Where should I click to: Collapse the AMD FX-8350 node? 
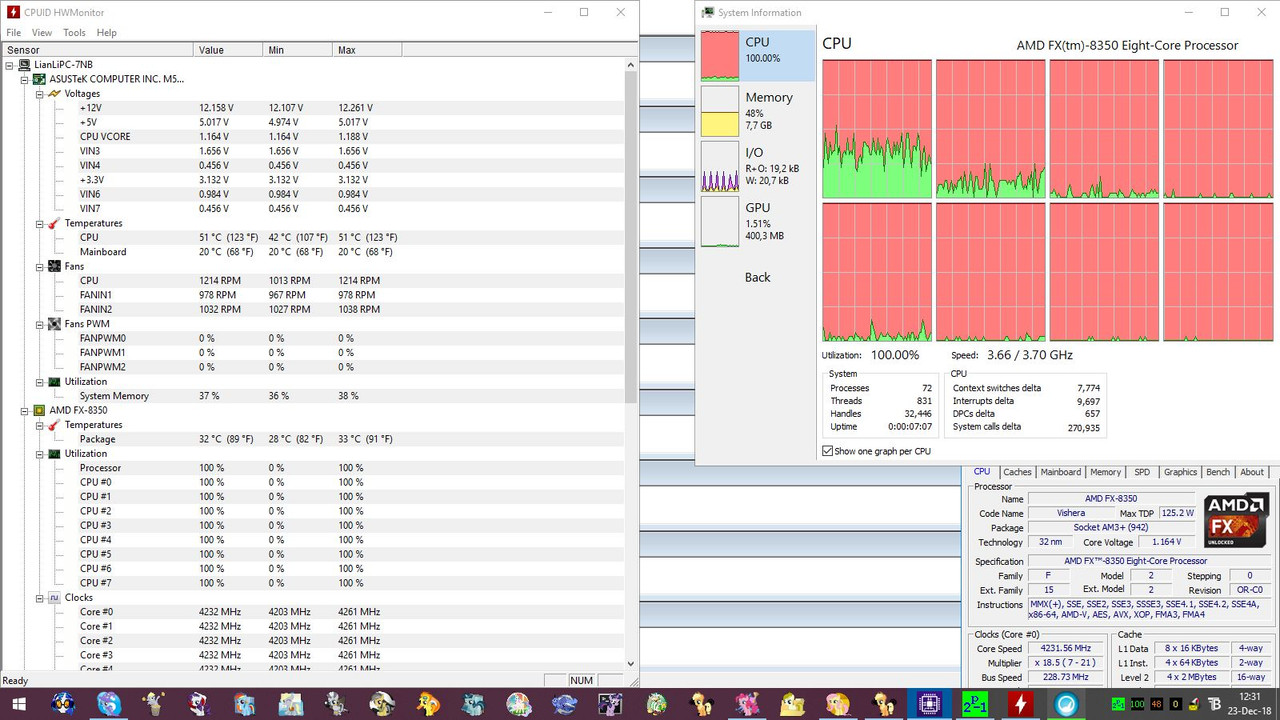25,410
